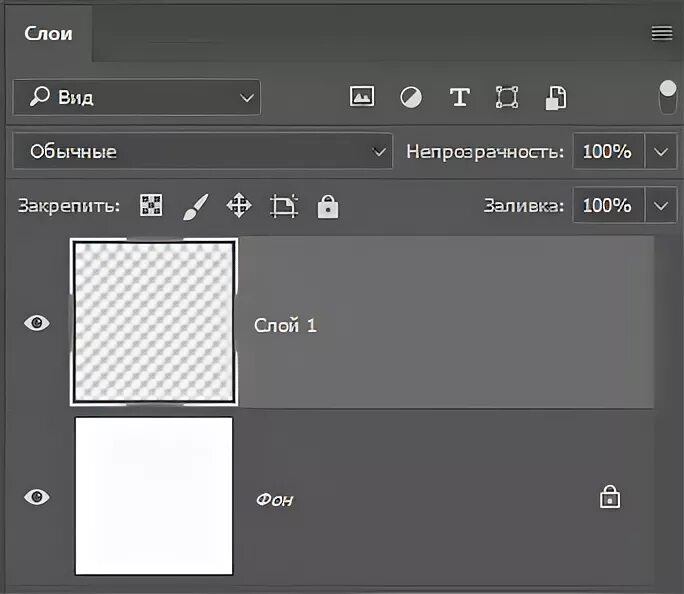Screen dimensions: 684x594
Task: Prevent auto-nesting into artboards icon
Action: point(284,206)
